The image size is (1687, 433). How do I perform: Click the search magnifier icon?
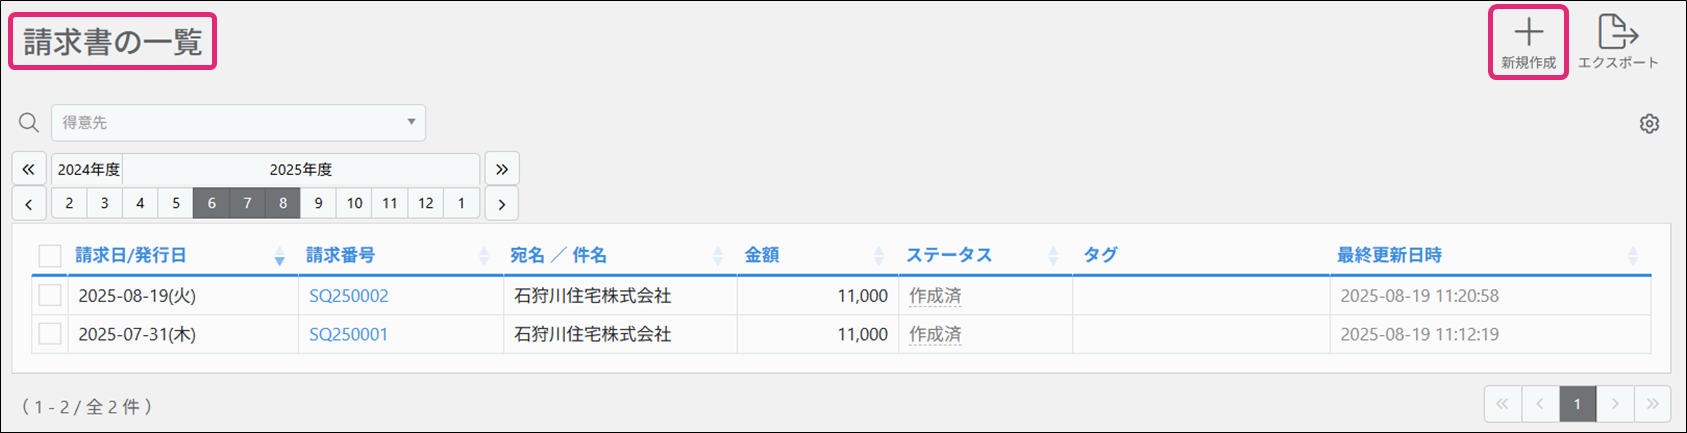29,123
